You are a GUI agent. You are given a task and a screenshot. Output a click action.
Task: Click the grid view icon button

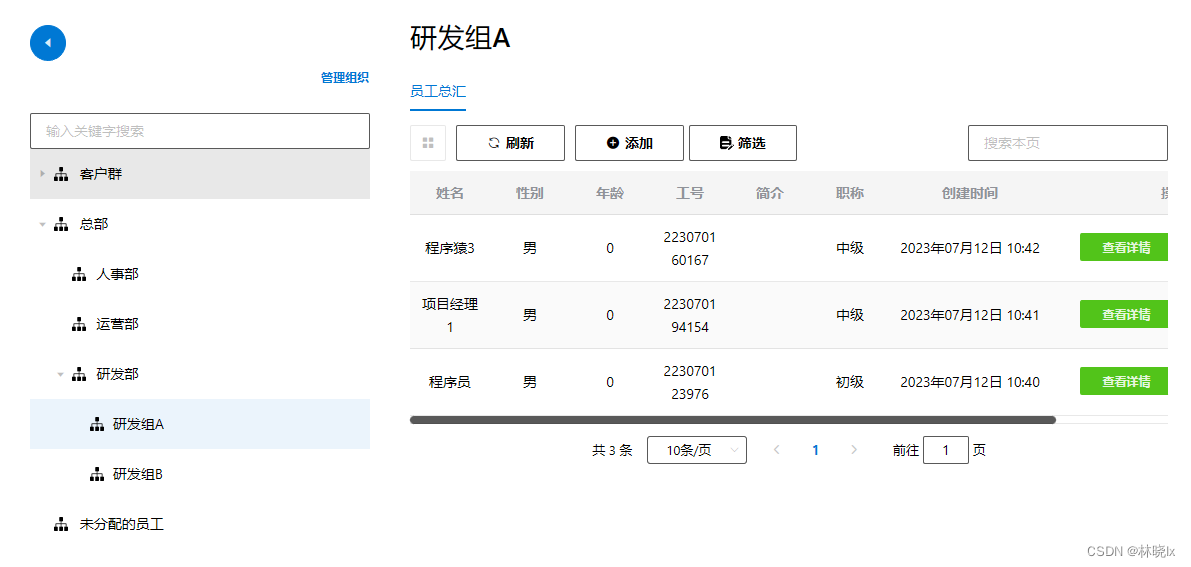428,143
